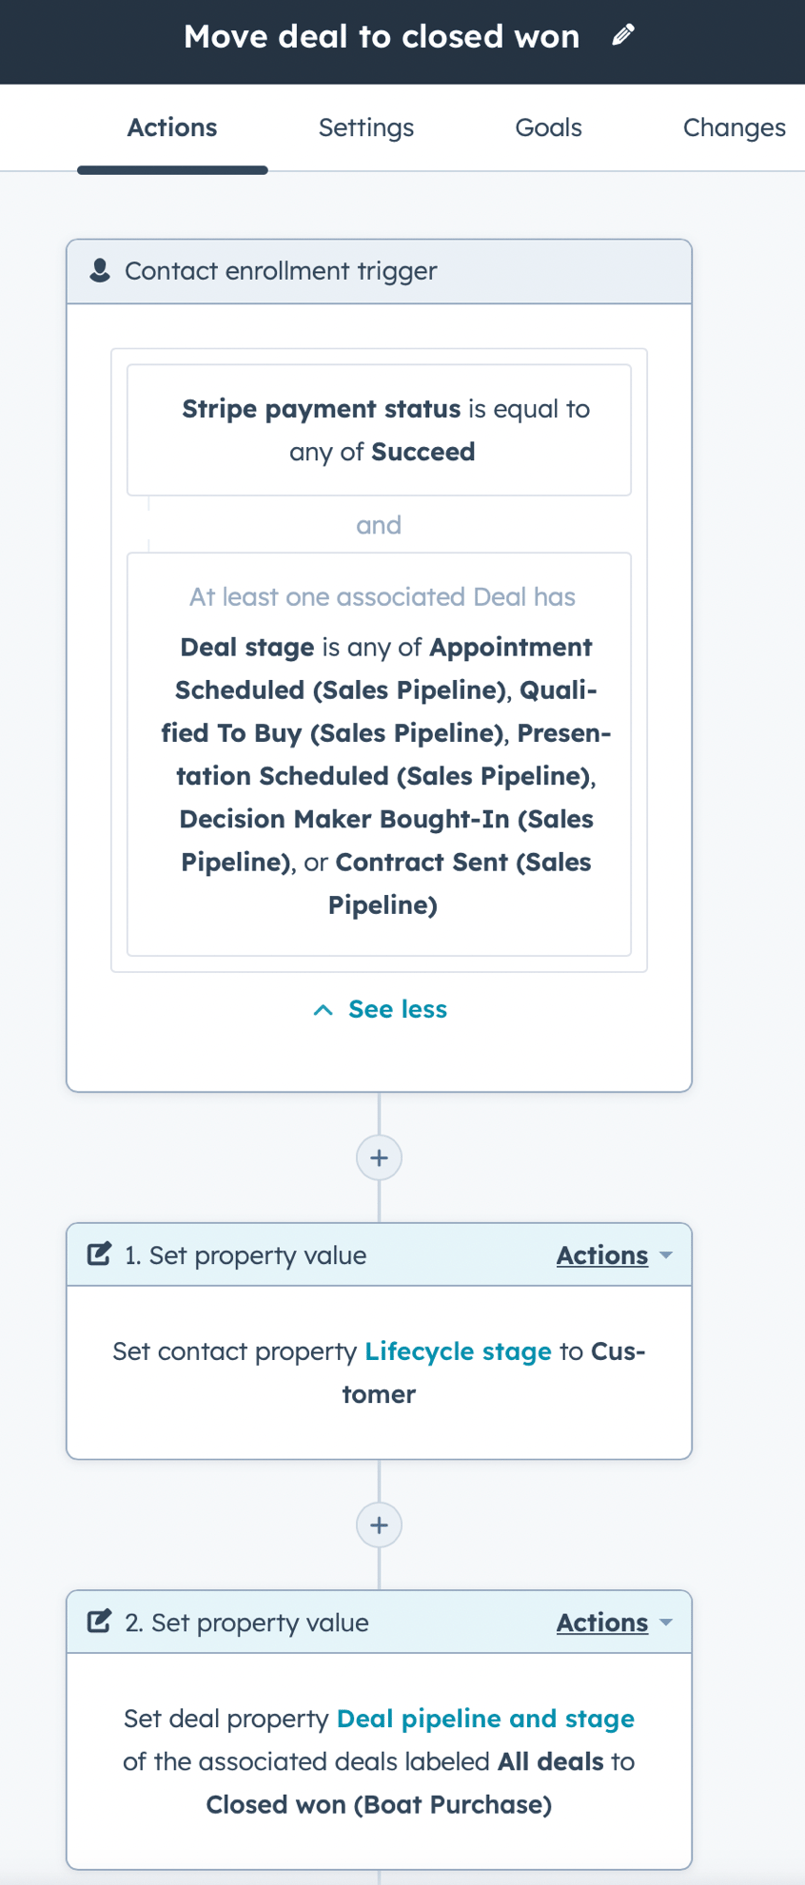Open the Goals tab

coord(547,127)
